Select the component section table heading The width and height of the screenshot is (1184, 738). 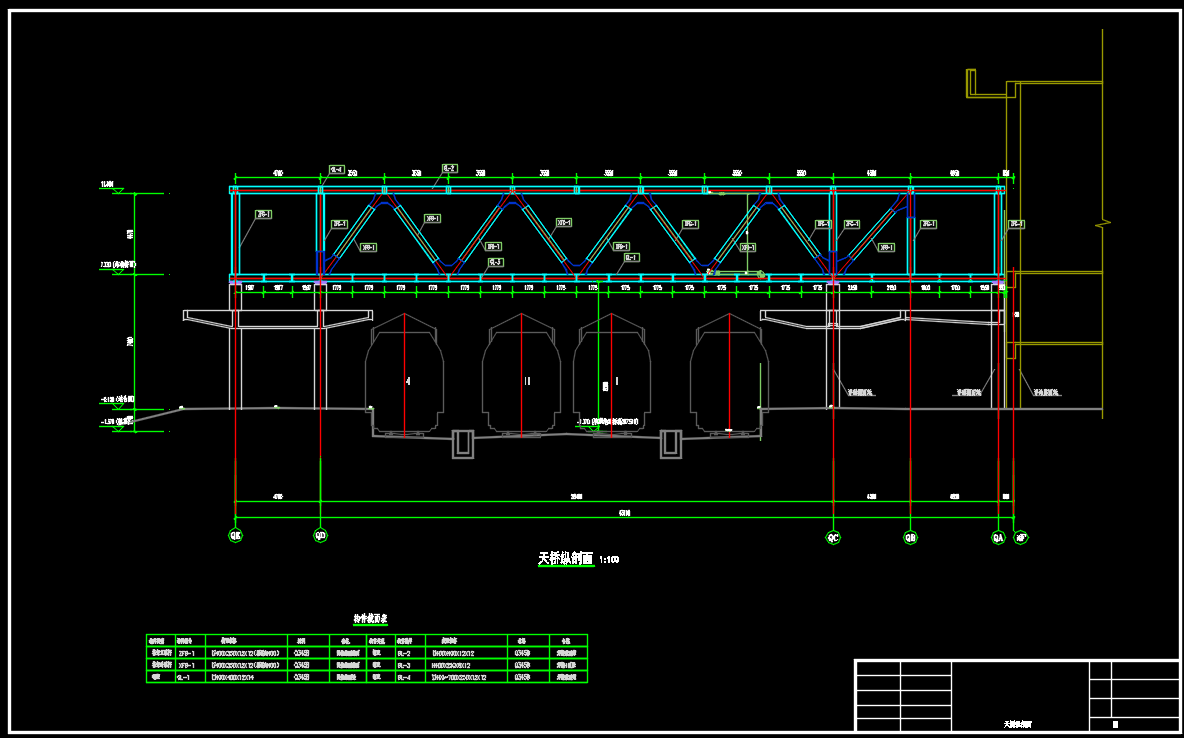click(x=371, y=619)
